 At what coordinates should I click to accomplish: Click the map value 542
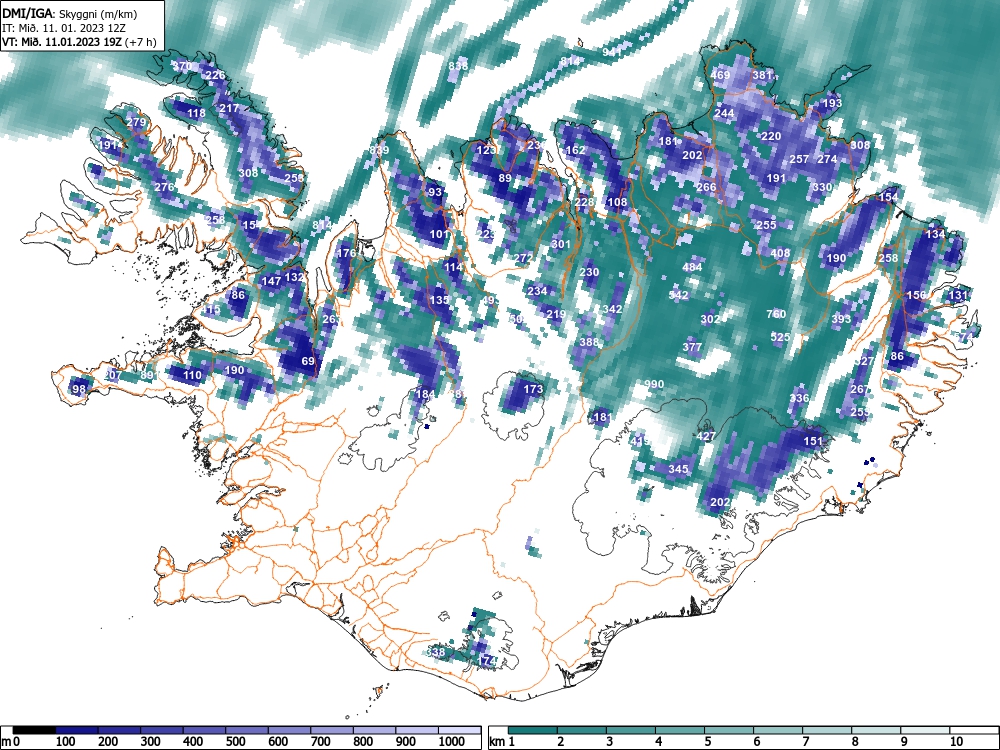678,295
